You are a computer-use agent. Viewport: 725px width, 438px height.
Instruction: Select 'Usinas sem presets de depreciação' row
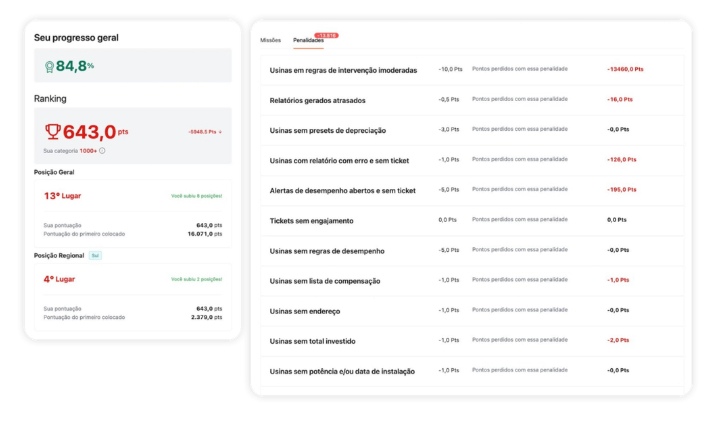[x=327, y=131]
